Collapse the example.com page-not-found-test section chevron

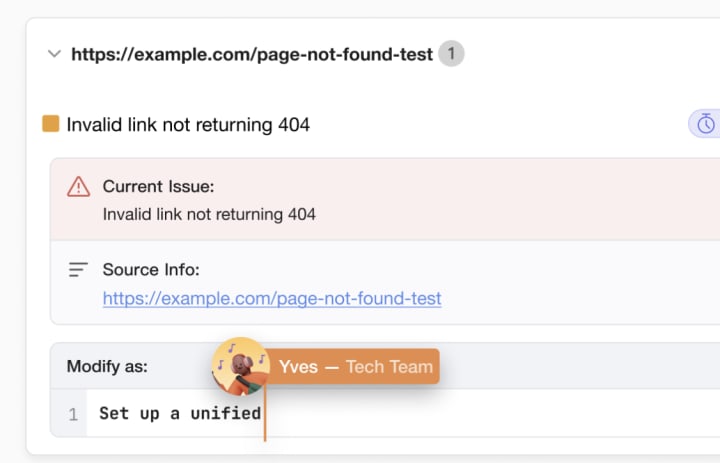click(x=54, y=54)
